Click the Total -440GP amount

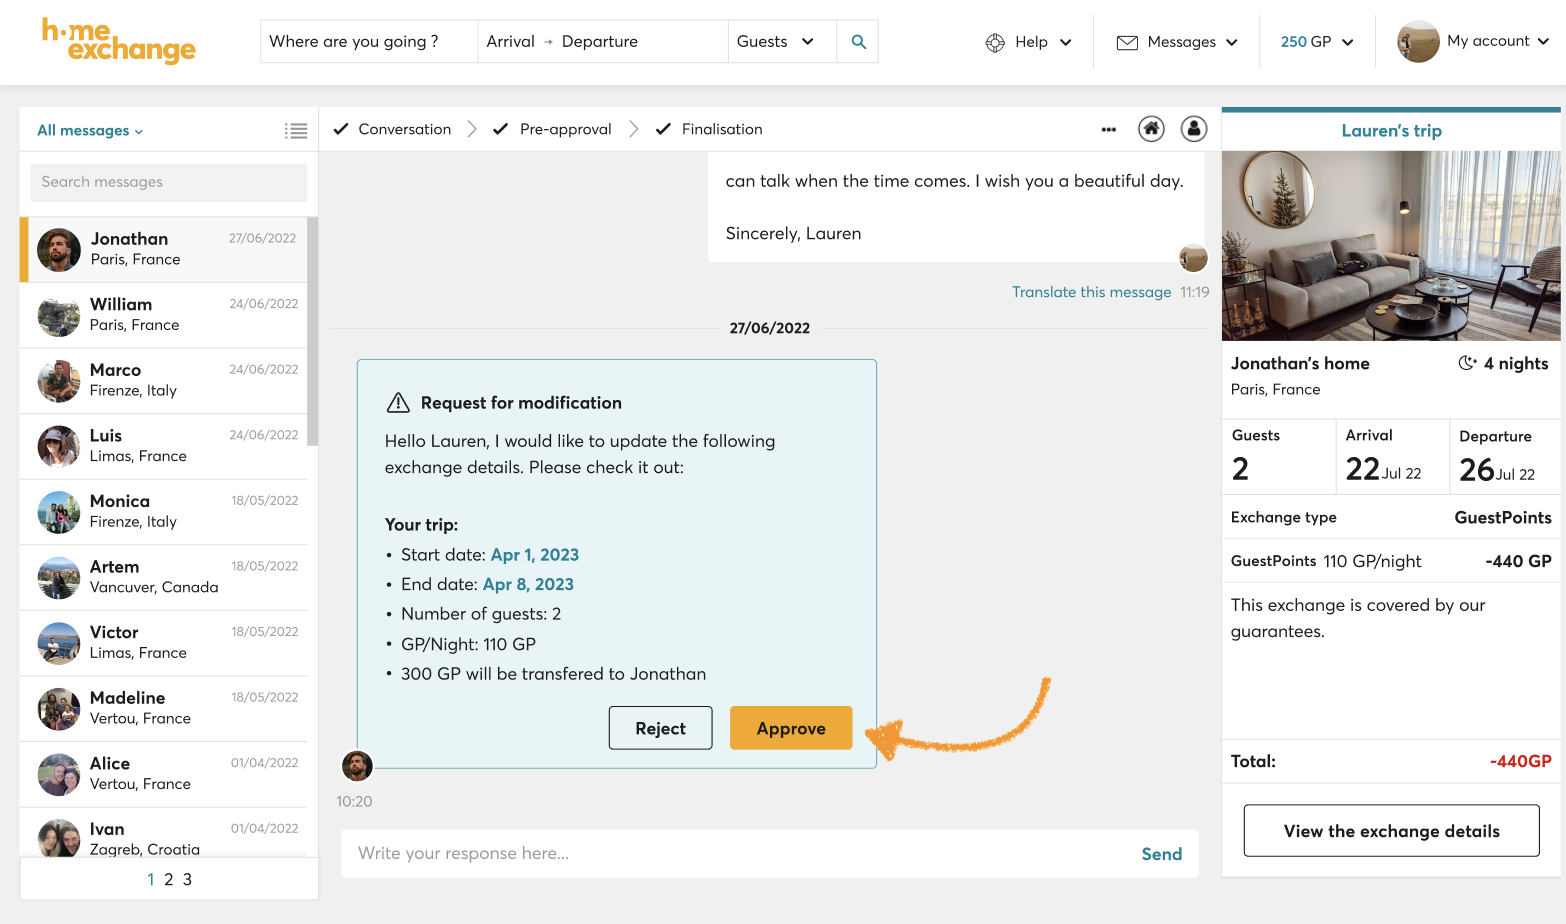pyautogui.click(x=1520, y=761)
